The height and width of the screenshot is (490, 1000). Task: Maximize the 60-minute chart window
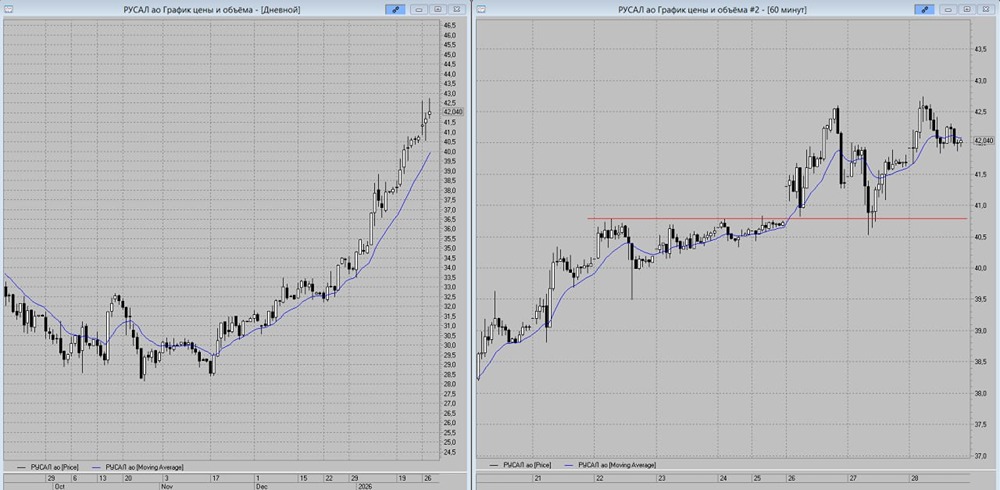pyautogui.click(x=967, y=9)
